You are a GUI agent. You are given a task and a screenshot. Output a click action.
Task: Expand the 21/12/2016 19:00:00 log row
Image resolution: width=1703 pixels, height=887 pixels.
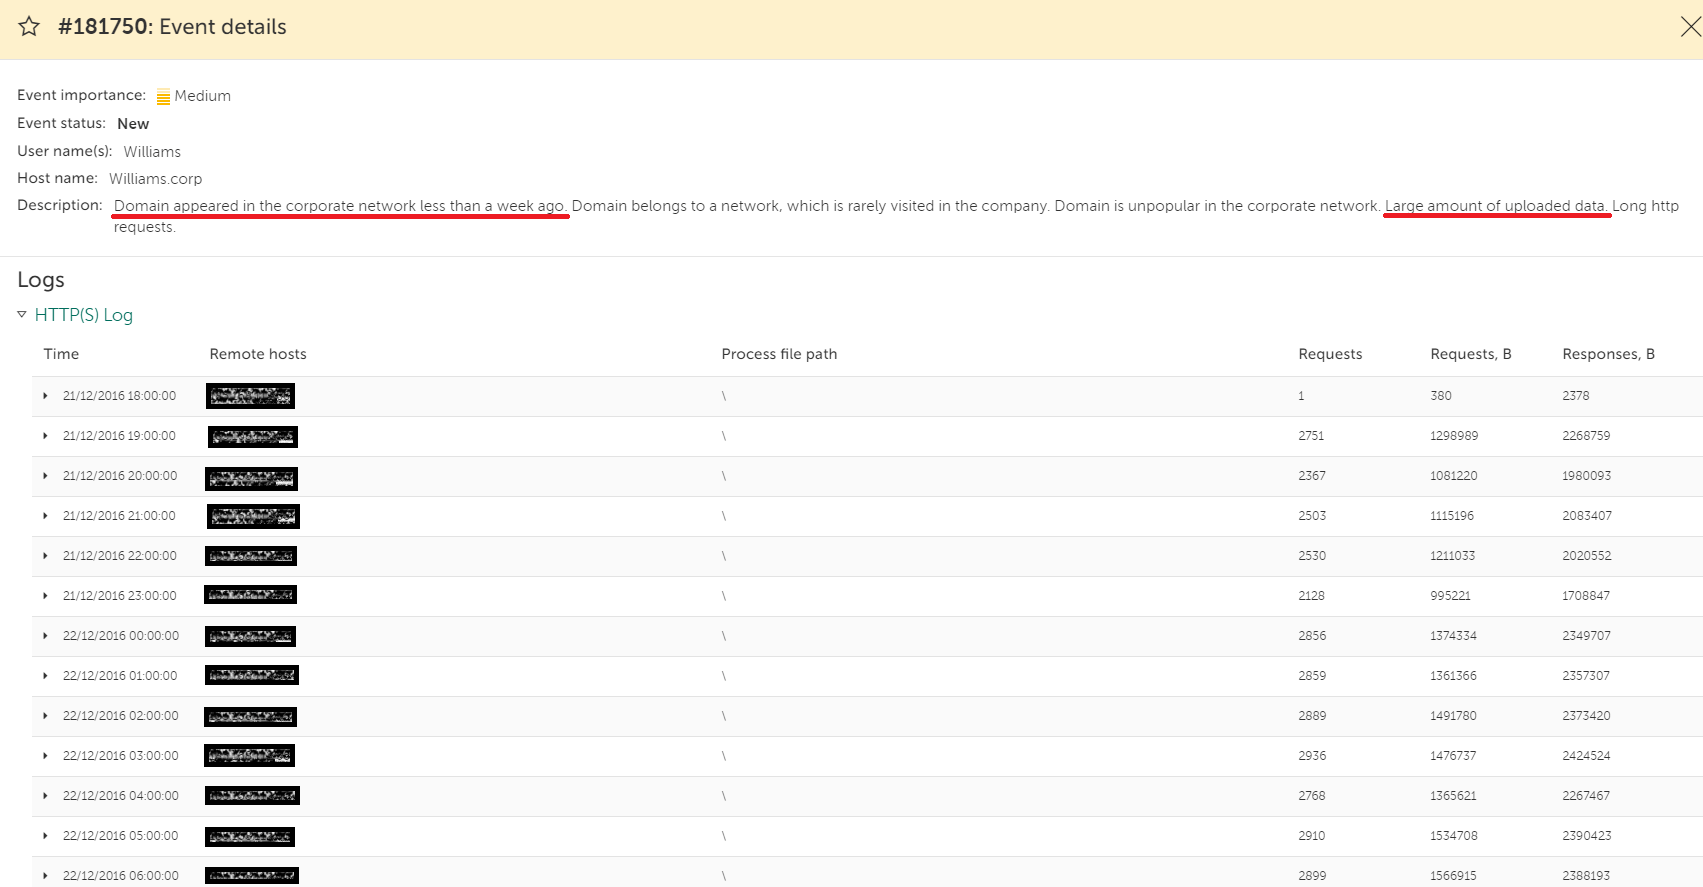[45, 436]
